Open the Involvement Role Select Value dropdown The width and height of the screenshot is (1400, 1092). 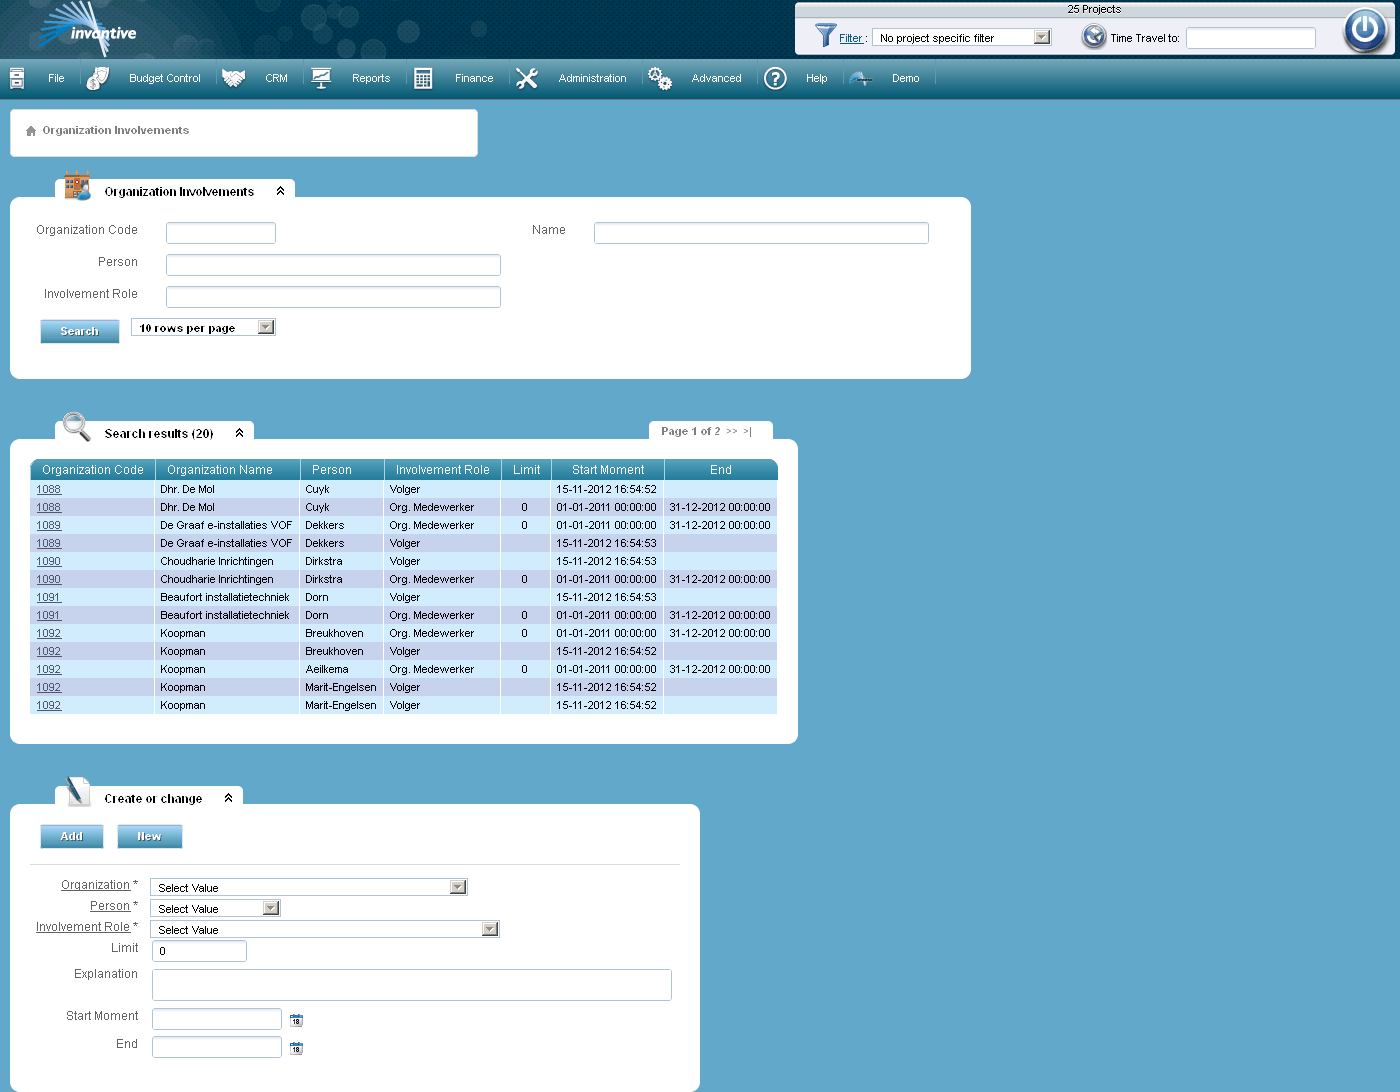(x=489, y=928)
